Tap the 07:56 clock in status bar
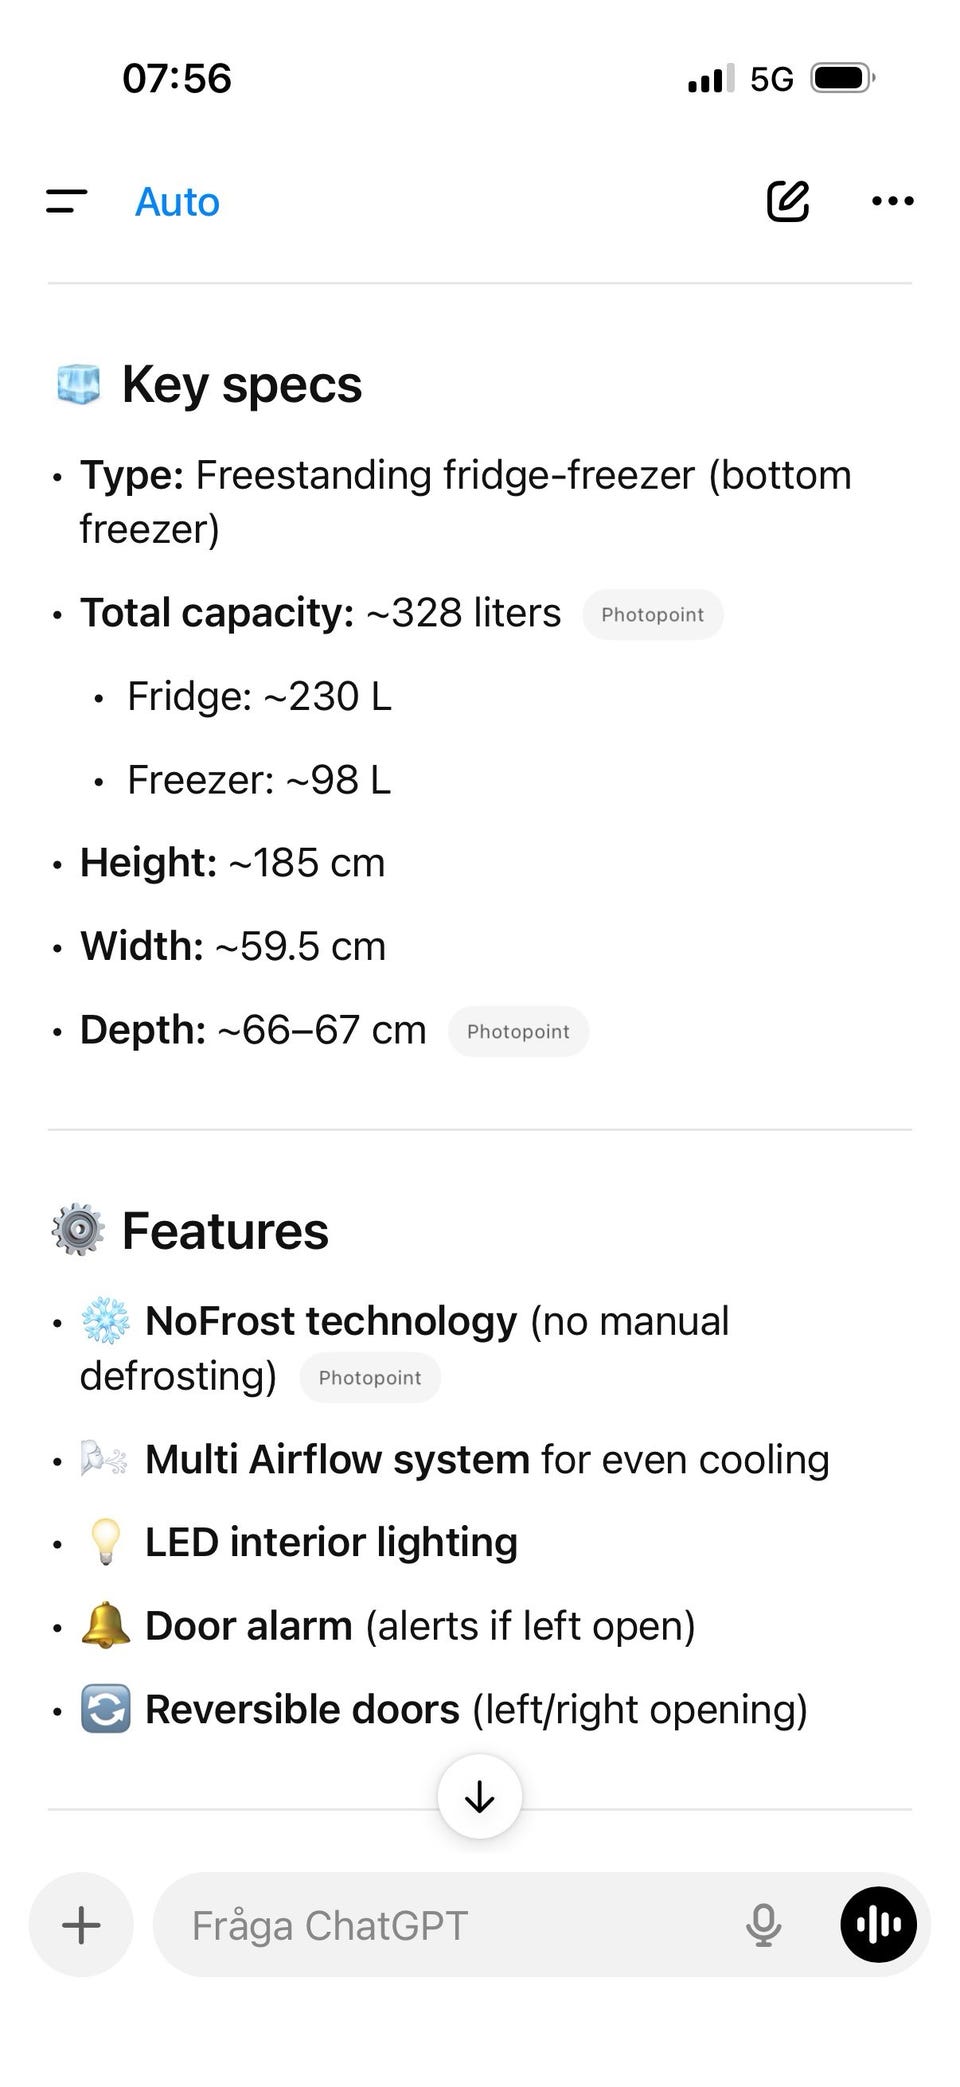Viewport: 960px width, 2087px height. click(x=176, y=78)
